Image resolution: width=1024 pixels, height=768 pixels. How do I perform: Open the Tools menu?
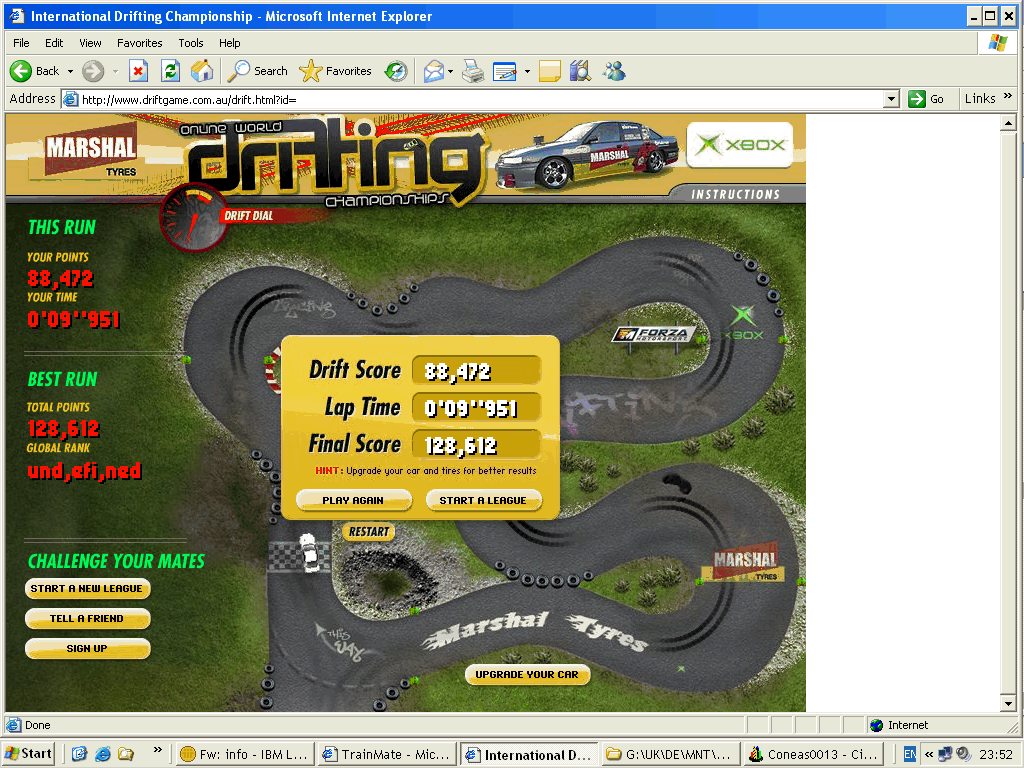pyautogui.click(x=191, y=43)
